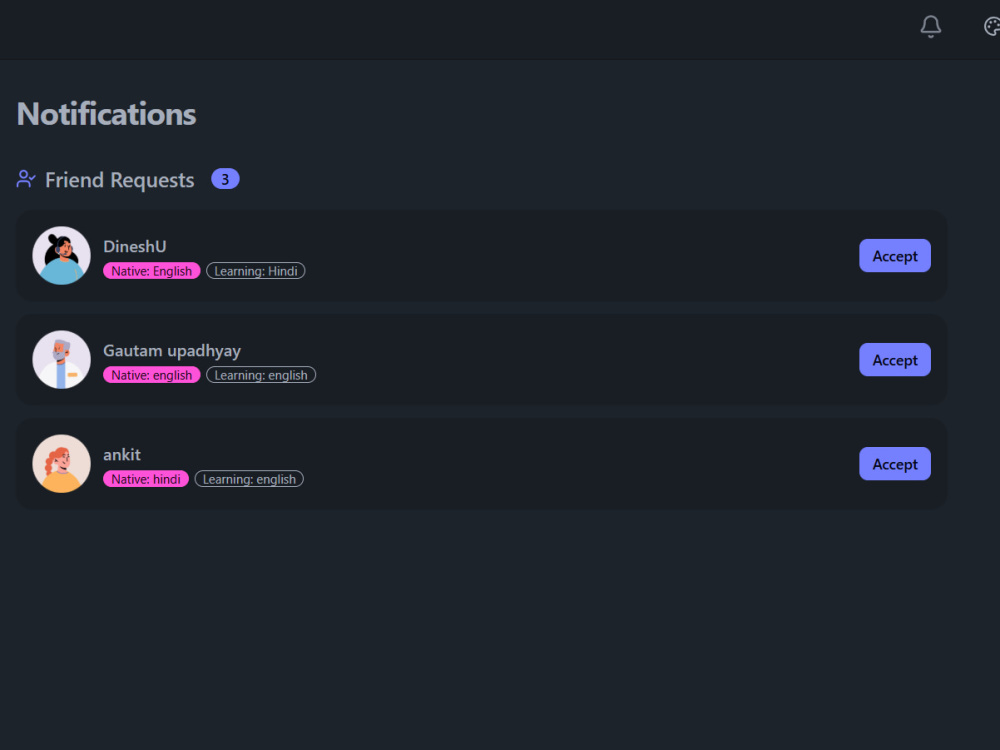Accept ankit's friend request

point(895,464)
